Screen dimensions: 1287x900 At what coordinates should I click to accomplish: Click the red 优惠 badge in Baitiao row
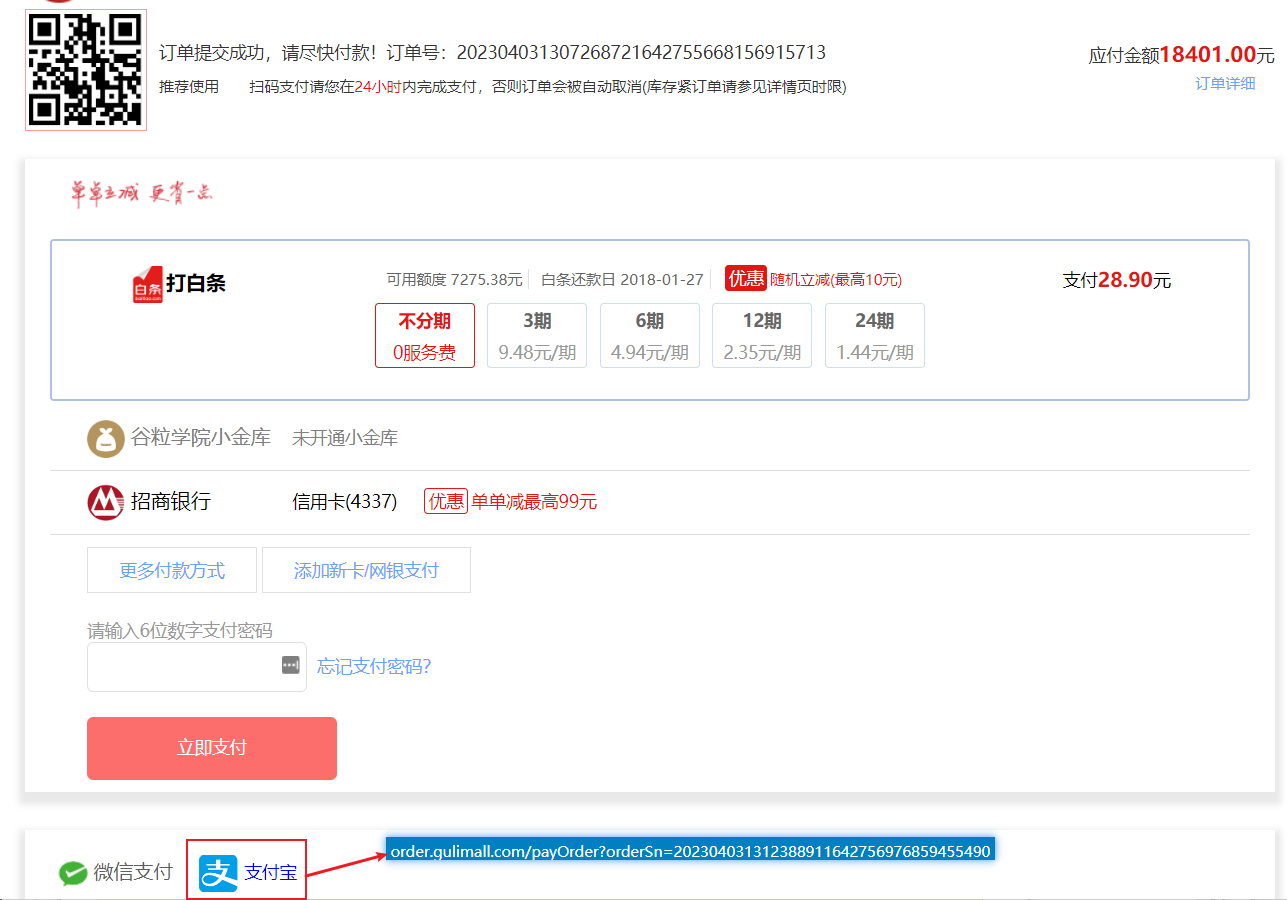(x=745, y=279)
